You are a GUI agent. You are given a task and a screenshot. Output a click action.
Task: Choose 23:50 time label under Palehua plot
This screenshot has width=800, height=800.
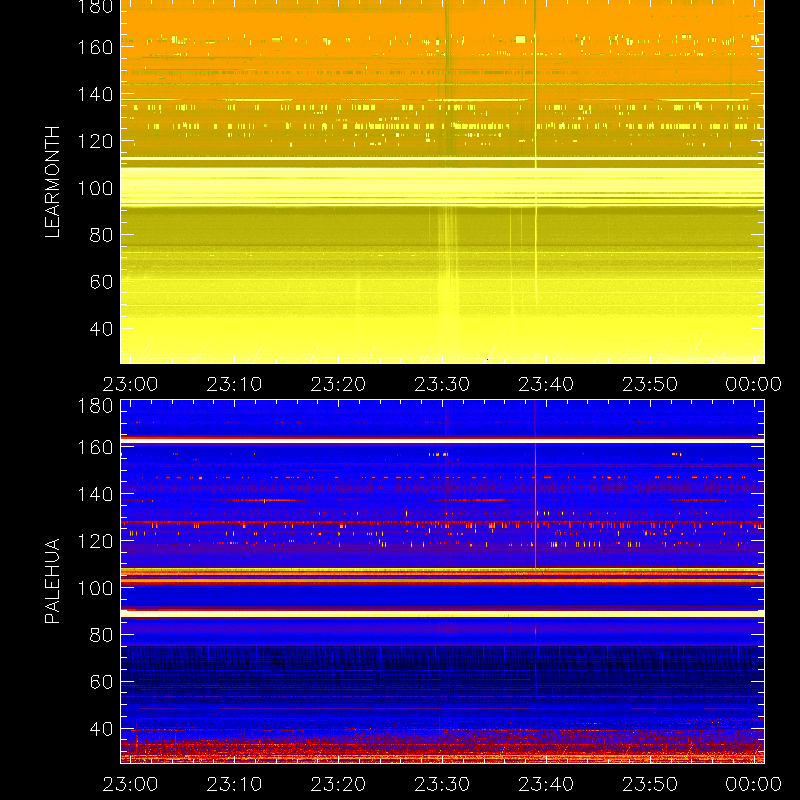(650, 784)
